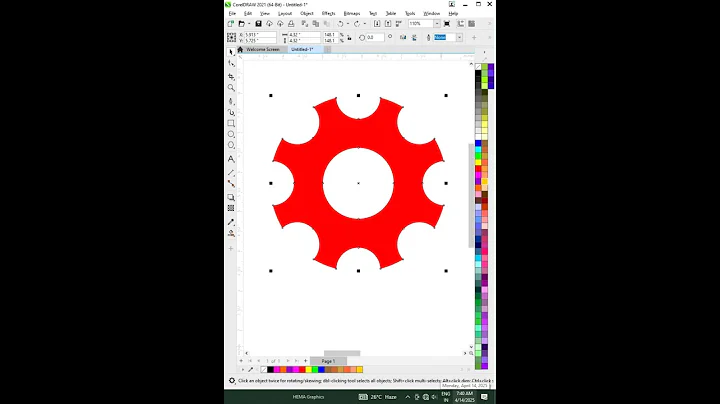This screenshot has width=720, height=404.
Task: Select the Crop tool
Action: click(x=231, y=76)
